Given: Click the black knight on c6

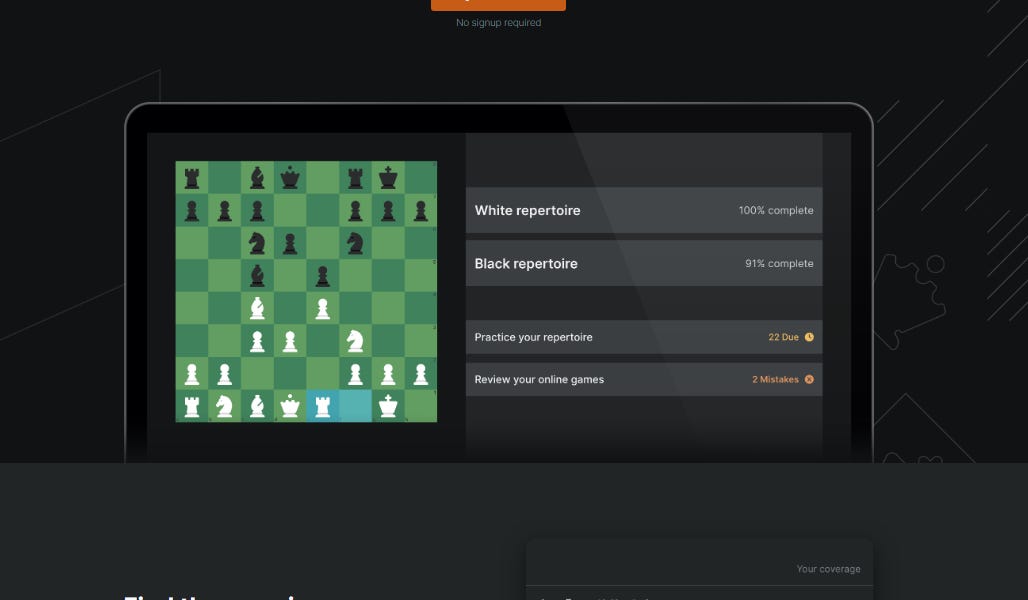Looking at the screenshot, I should (256, 243).
